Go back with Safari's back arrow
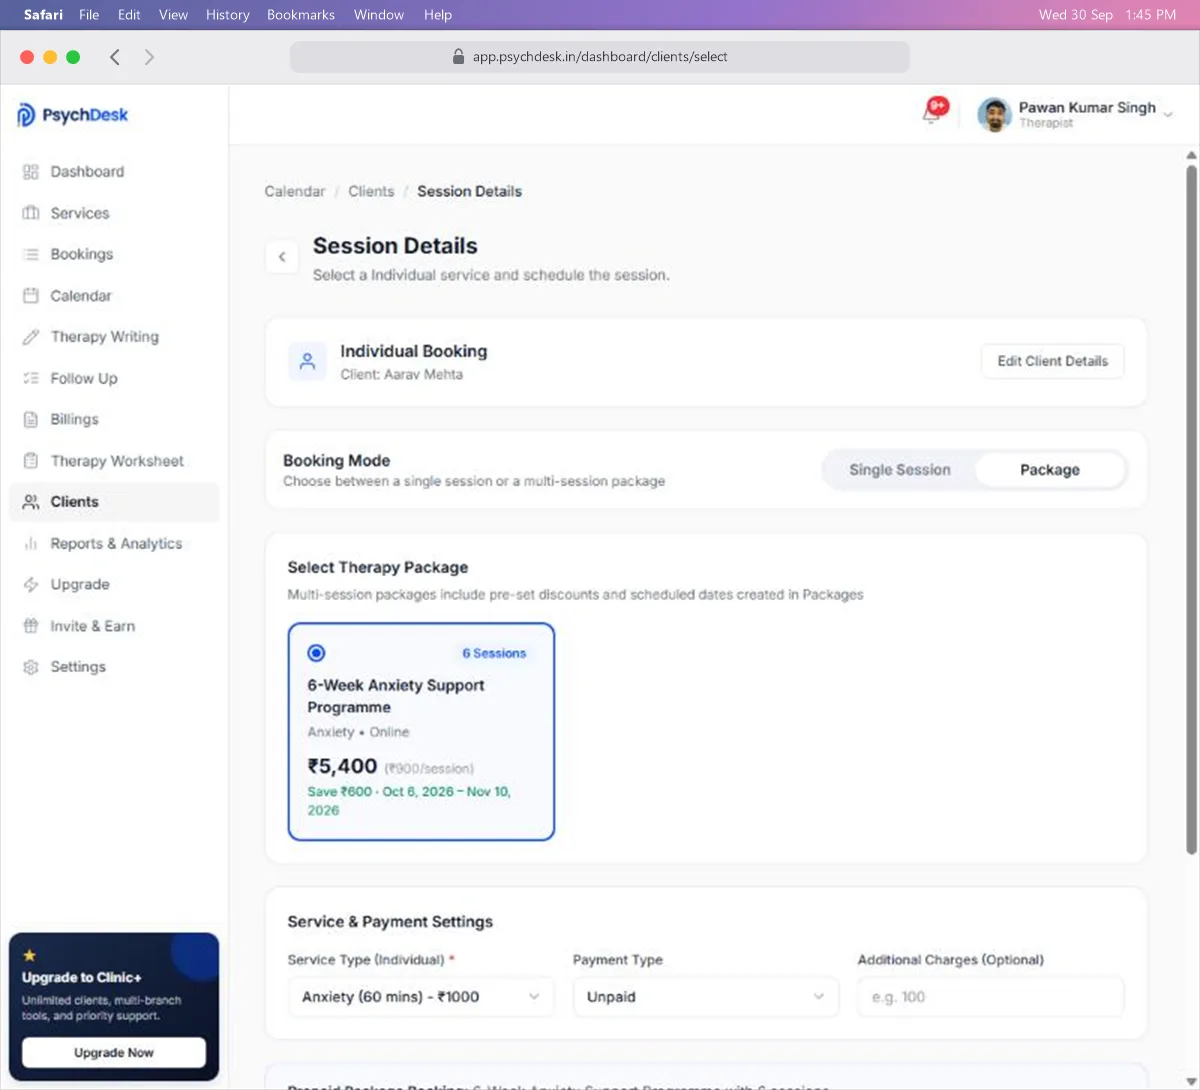This screenshot has height=1090, width=1200. tap(115, 57)
